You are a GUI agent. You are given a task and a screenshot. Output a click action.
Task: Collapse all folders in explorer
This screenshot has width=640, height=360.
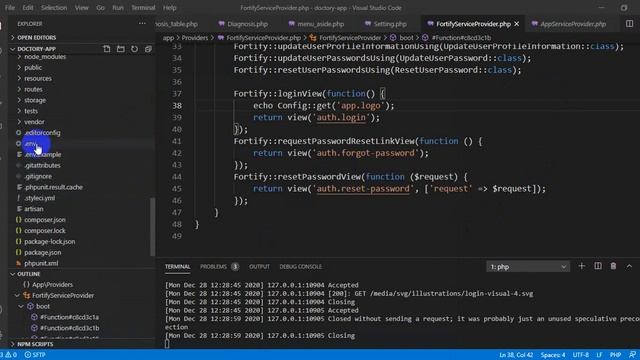click(x=148, y=49)
